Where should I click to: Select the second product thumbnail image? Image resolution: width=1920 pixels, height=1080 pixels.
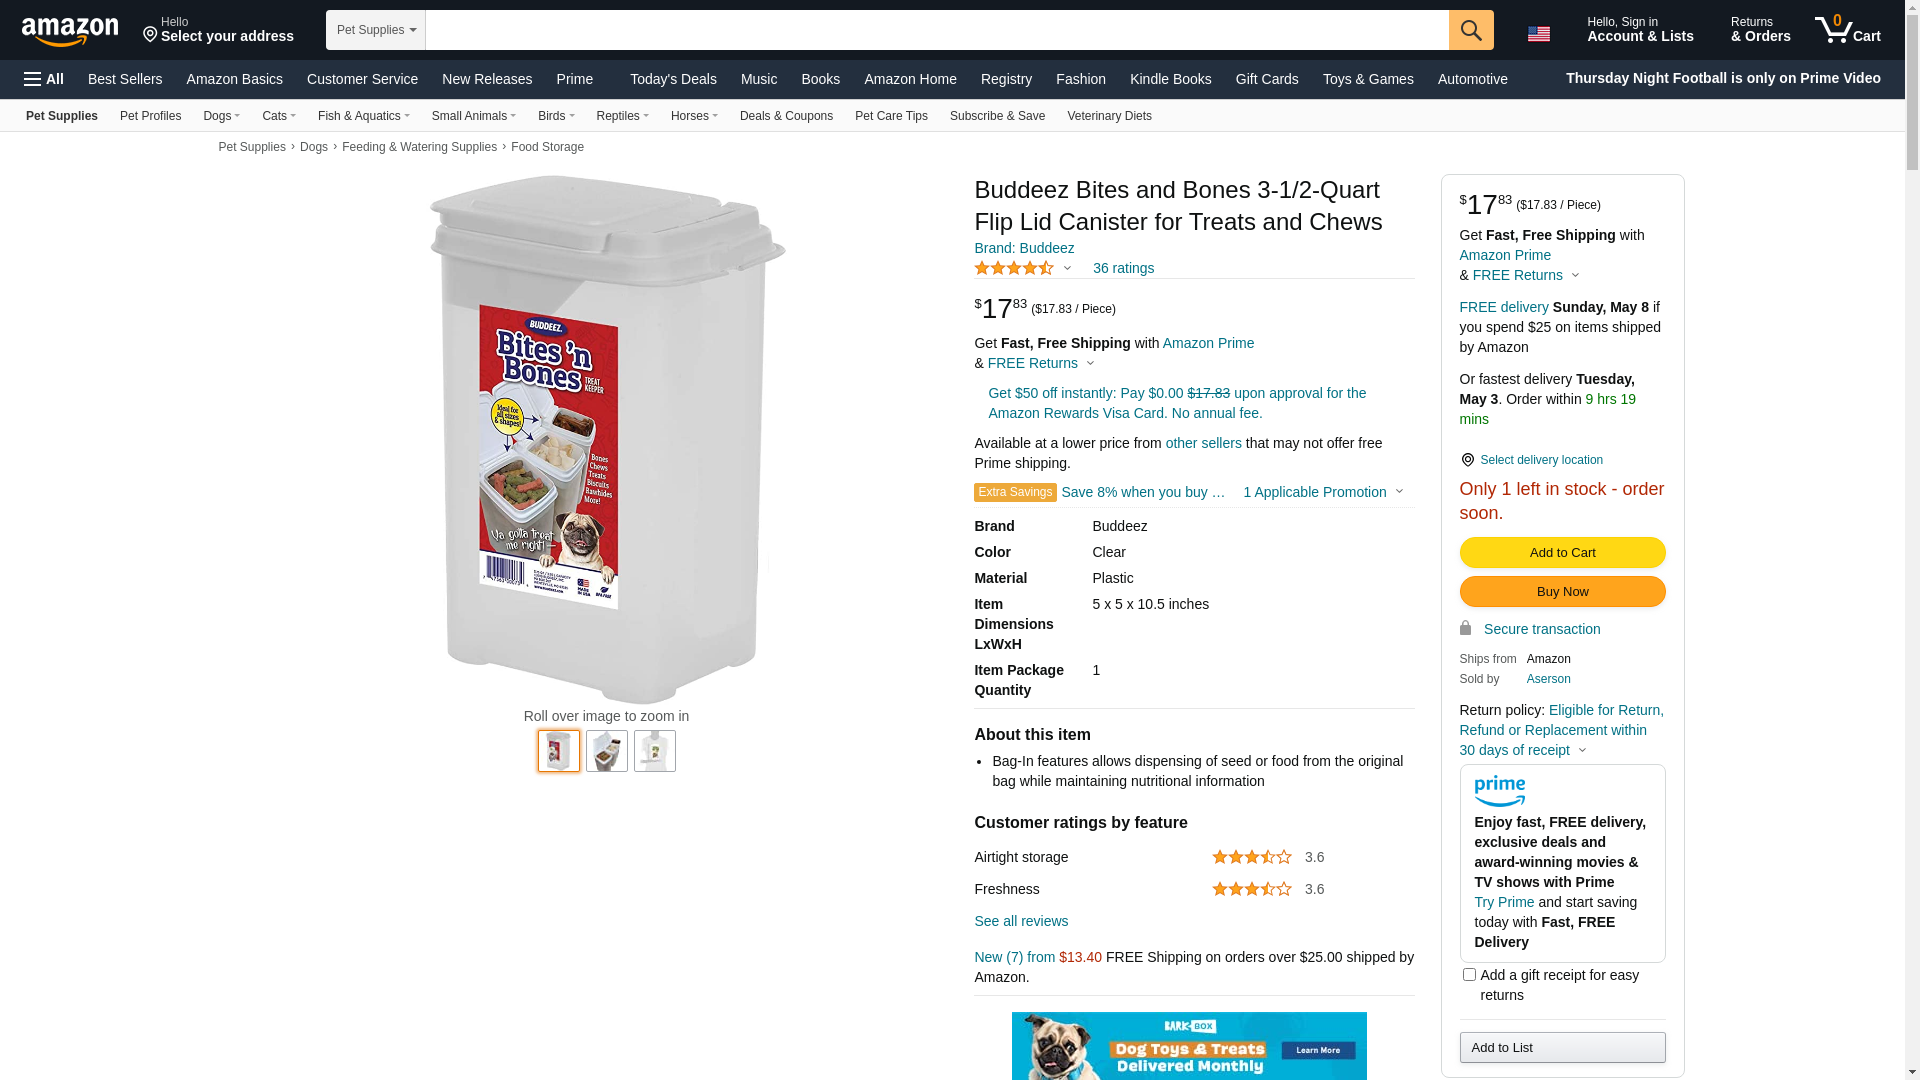point(607,751)
